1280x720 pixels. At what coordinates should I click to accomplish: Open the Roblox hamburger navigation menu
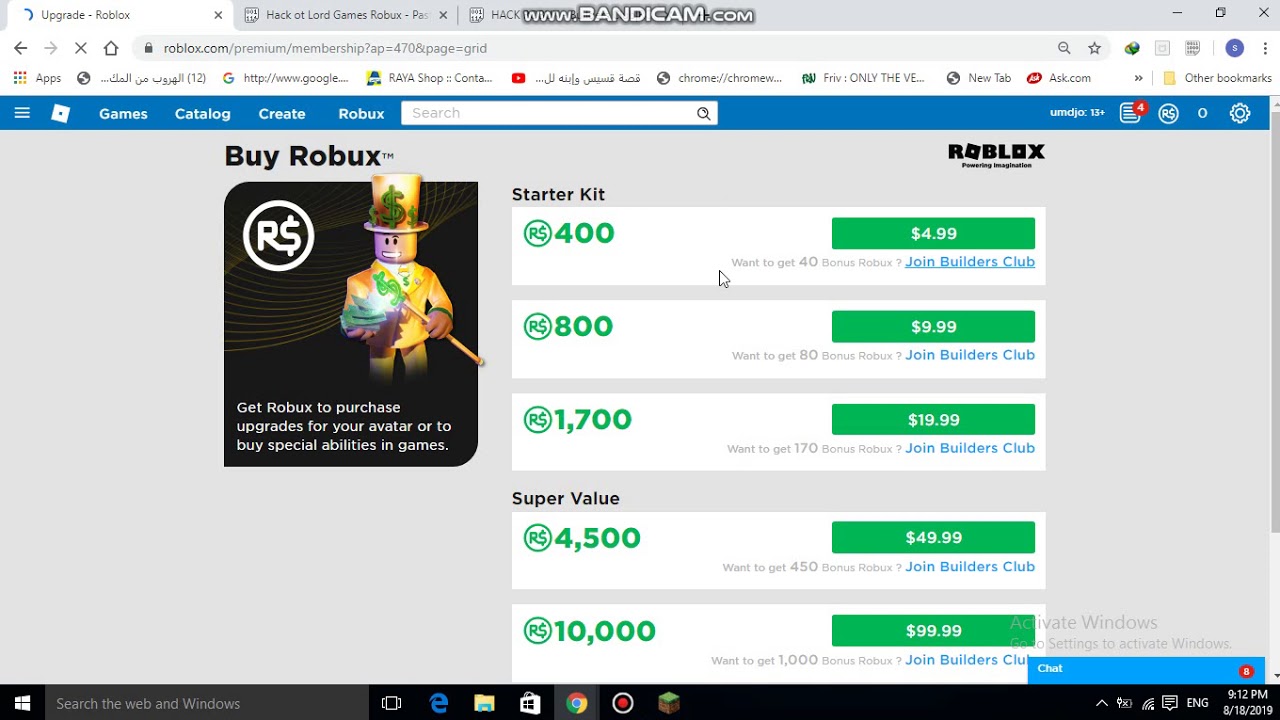tap(22, 113)
